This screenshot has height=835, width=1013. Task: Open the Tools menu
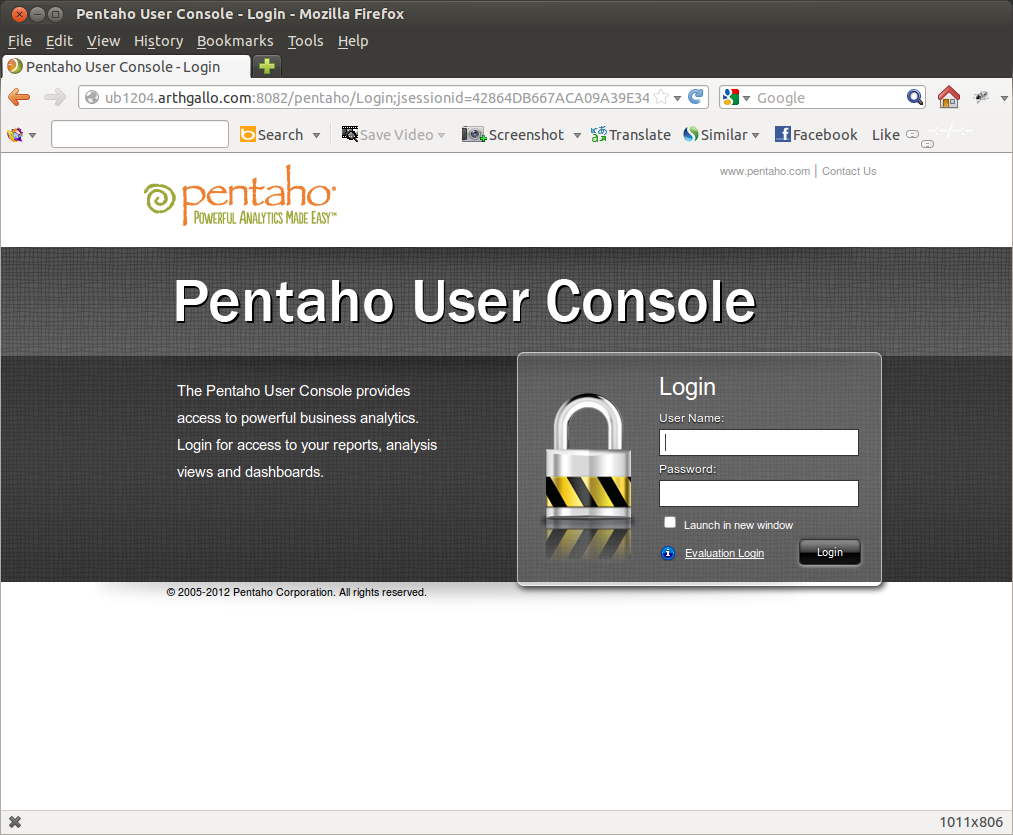[305, 41]
